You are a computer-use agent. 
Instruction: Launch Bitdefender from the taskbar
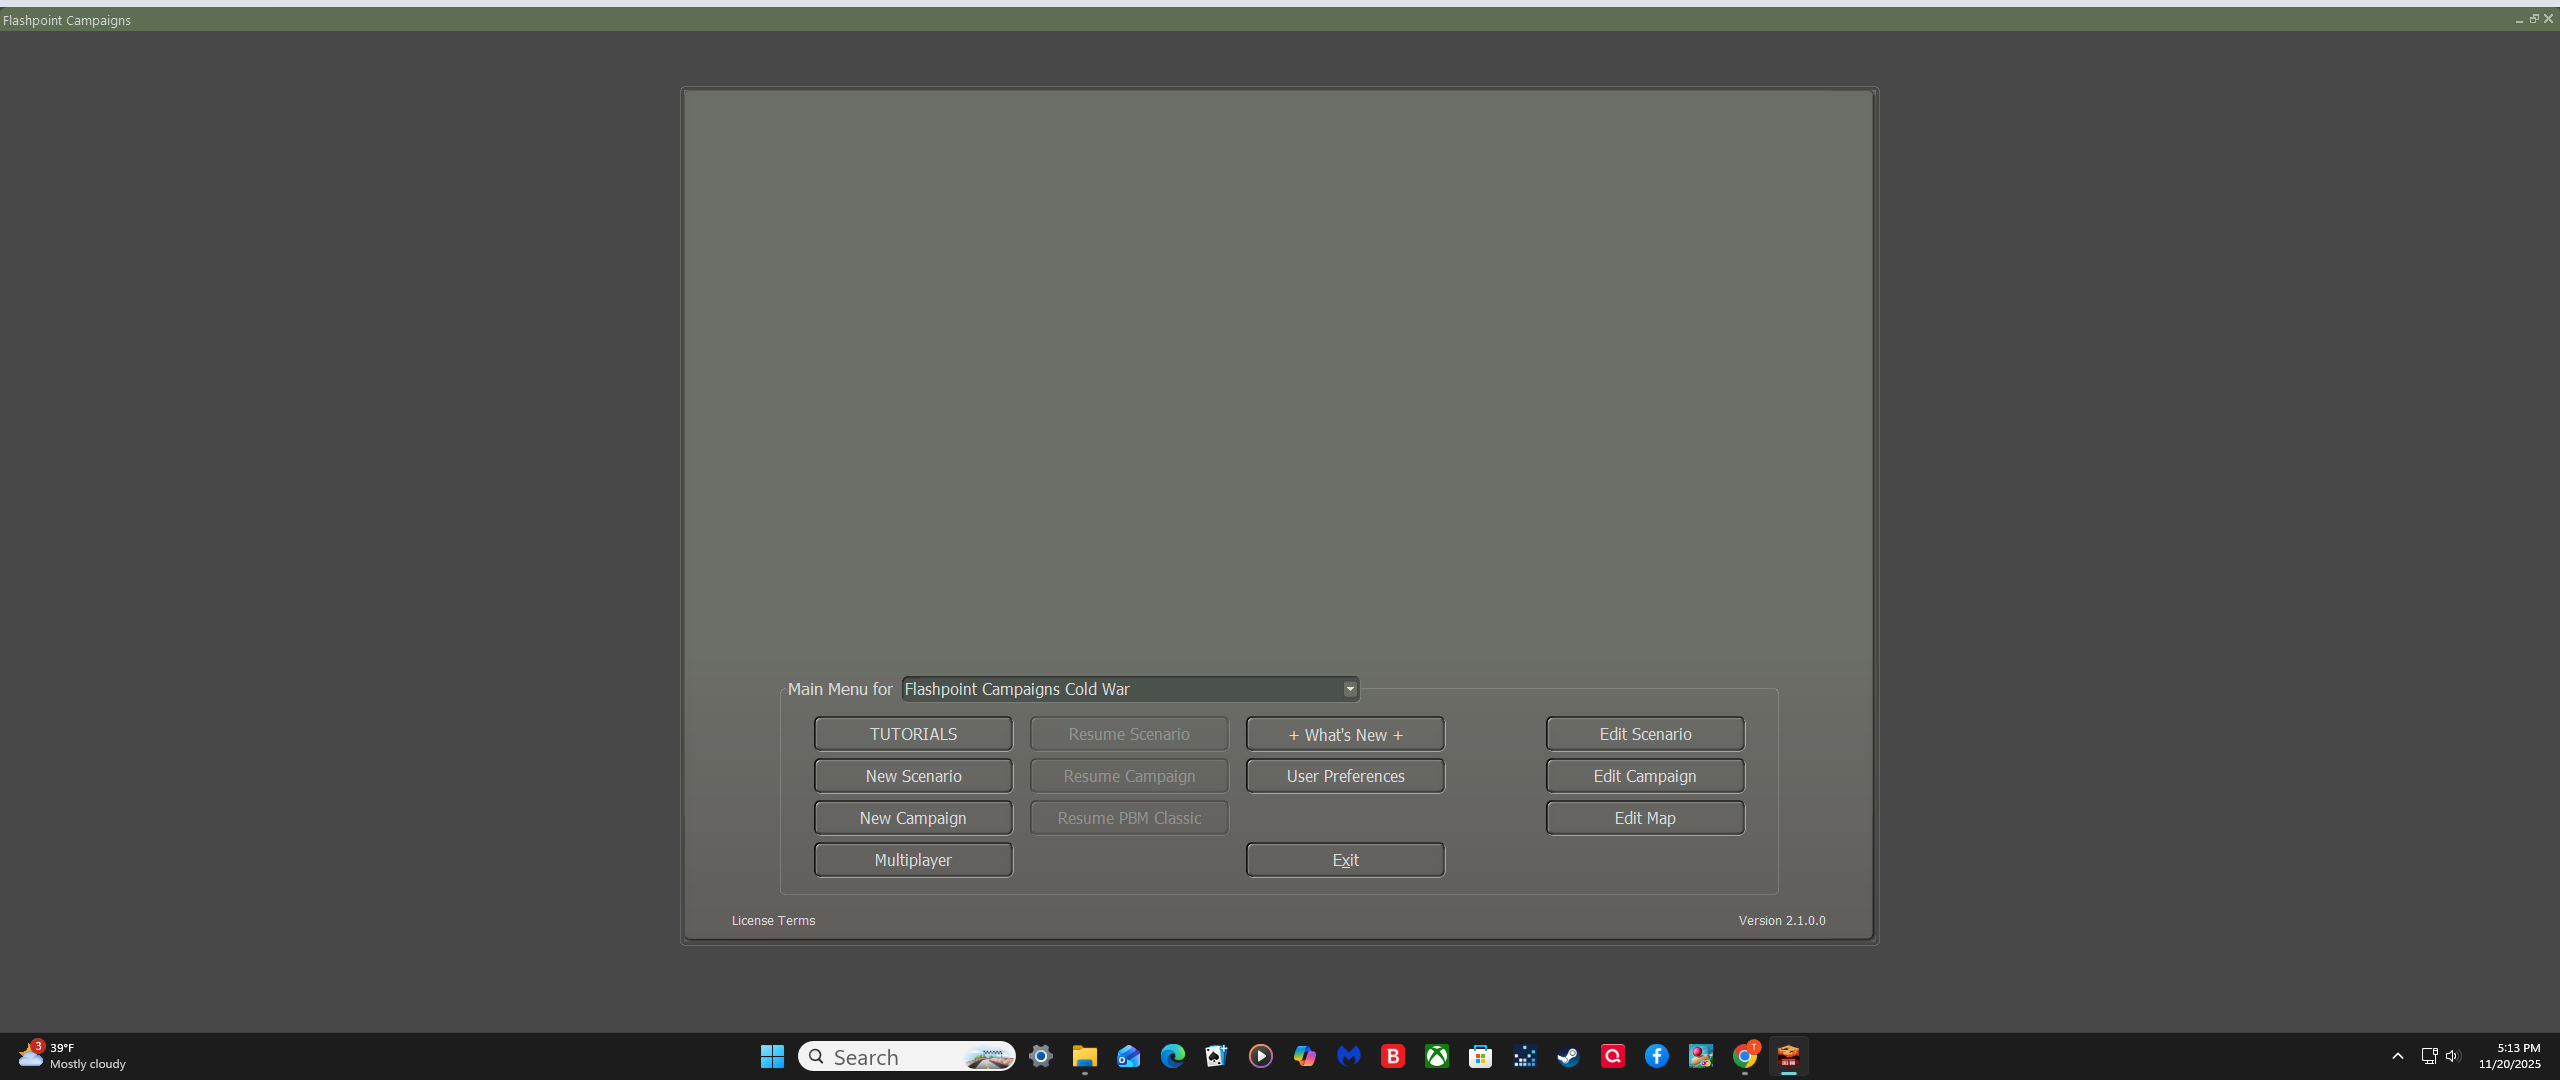pos(1392,1056)
